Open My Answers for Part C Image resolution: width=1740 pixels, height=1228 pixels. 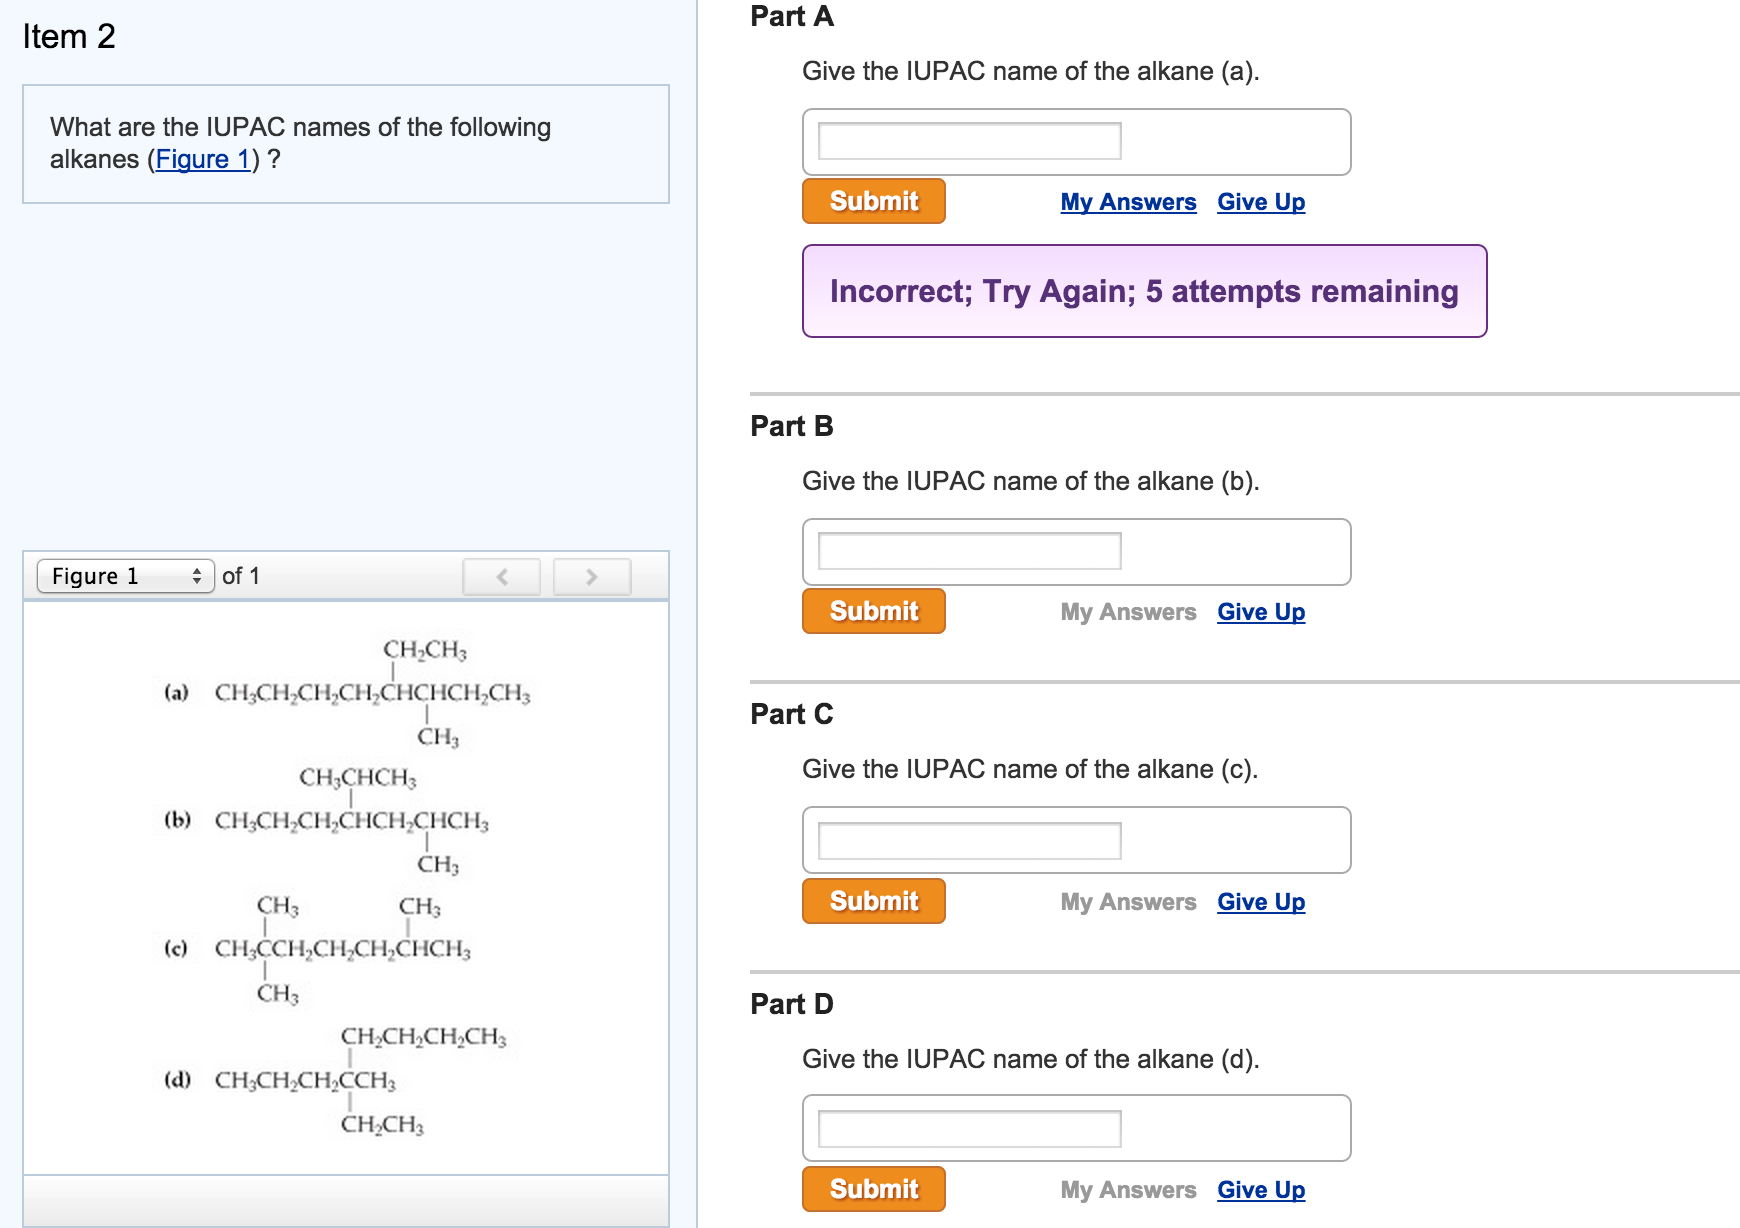(x=1128, y=902)
